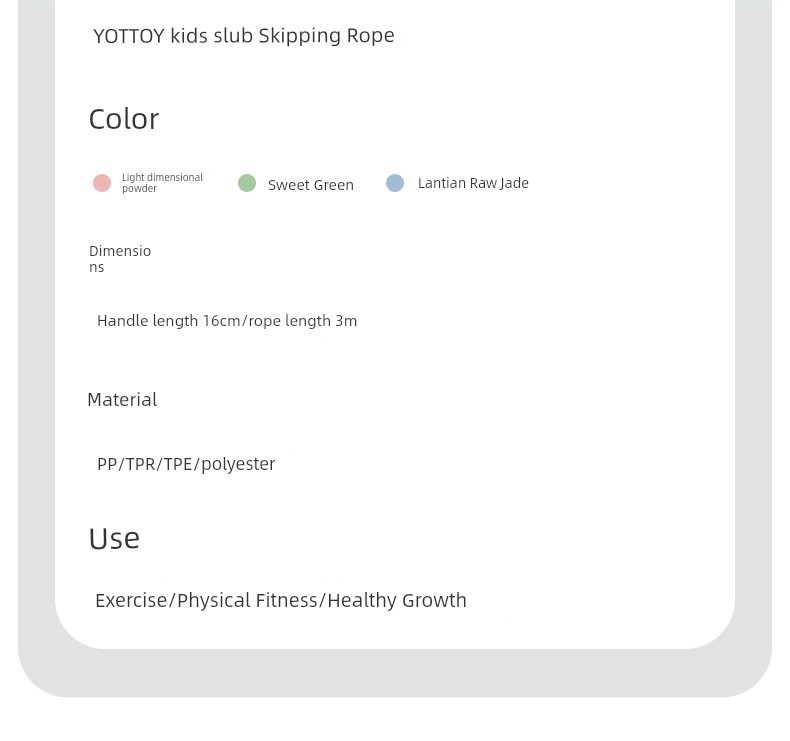Click the Dimensions heading
The height and width of the screenshot is (741, 790).
120,259
